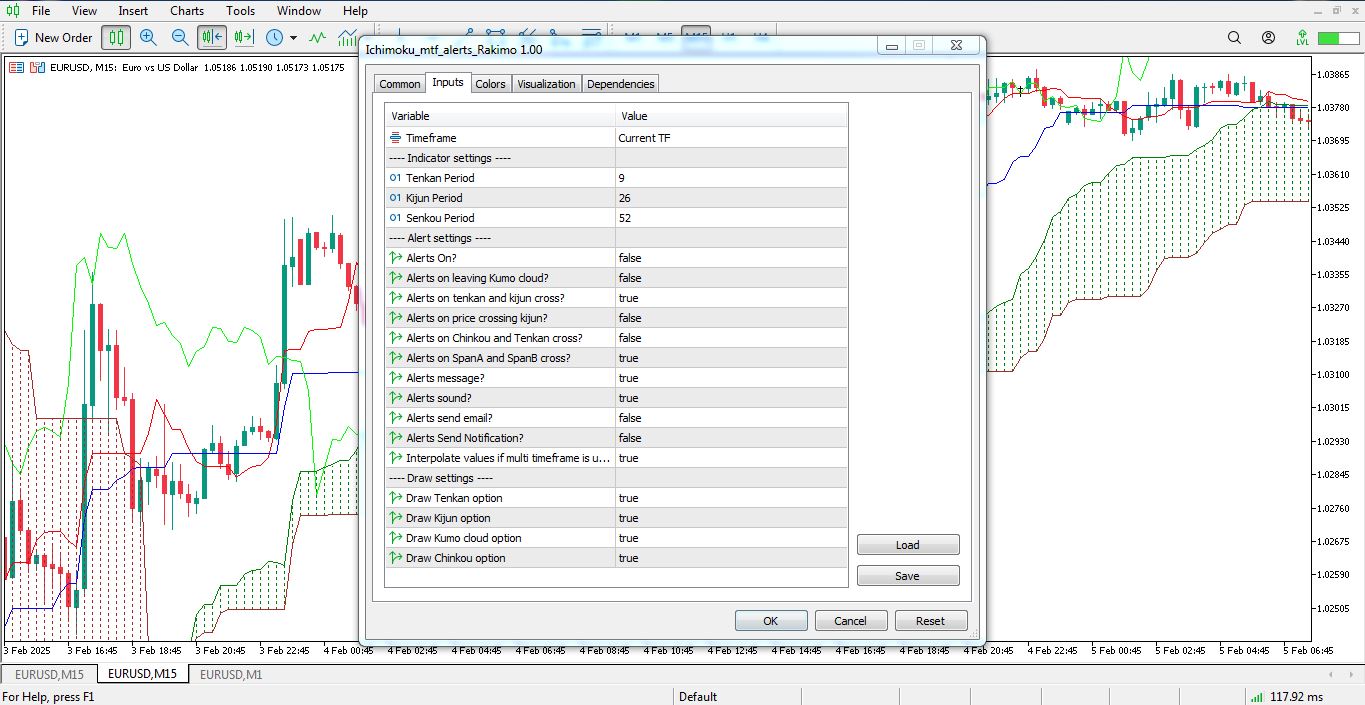
Task: Select the Tenkan Period value 9
Action: pos(731,178)
